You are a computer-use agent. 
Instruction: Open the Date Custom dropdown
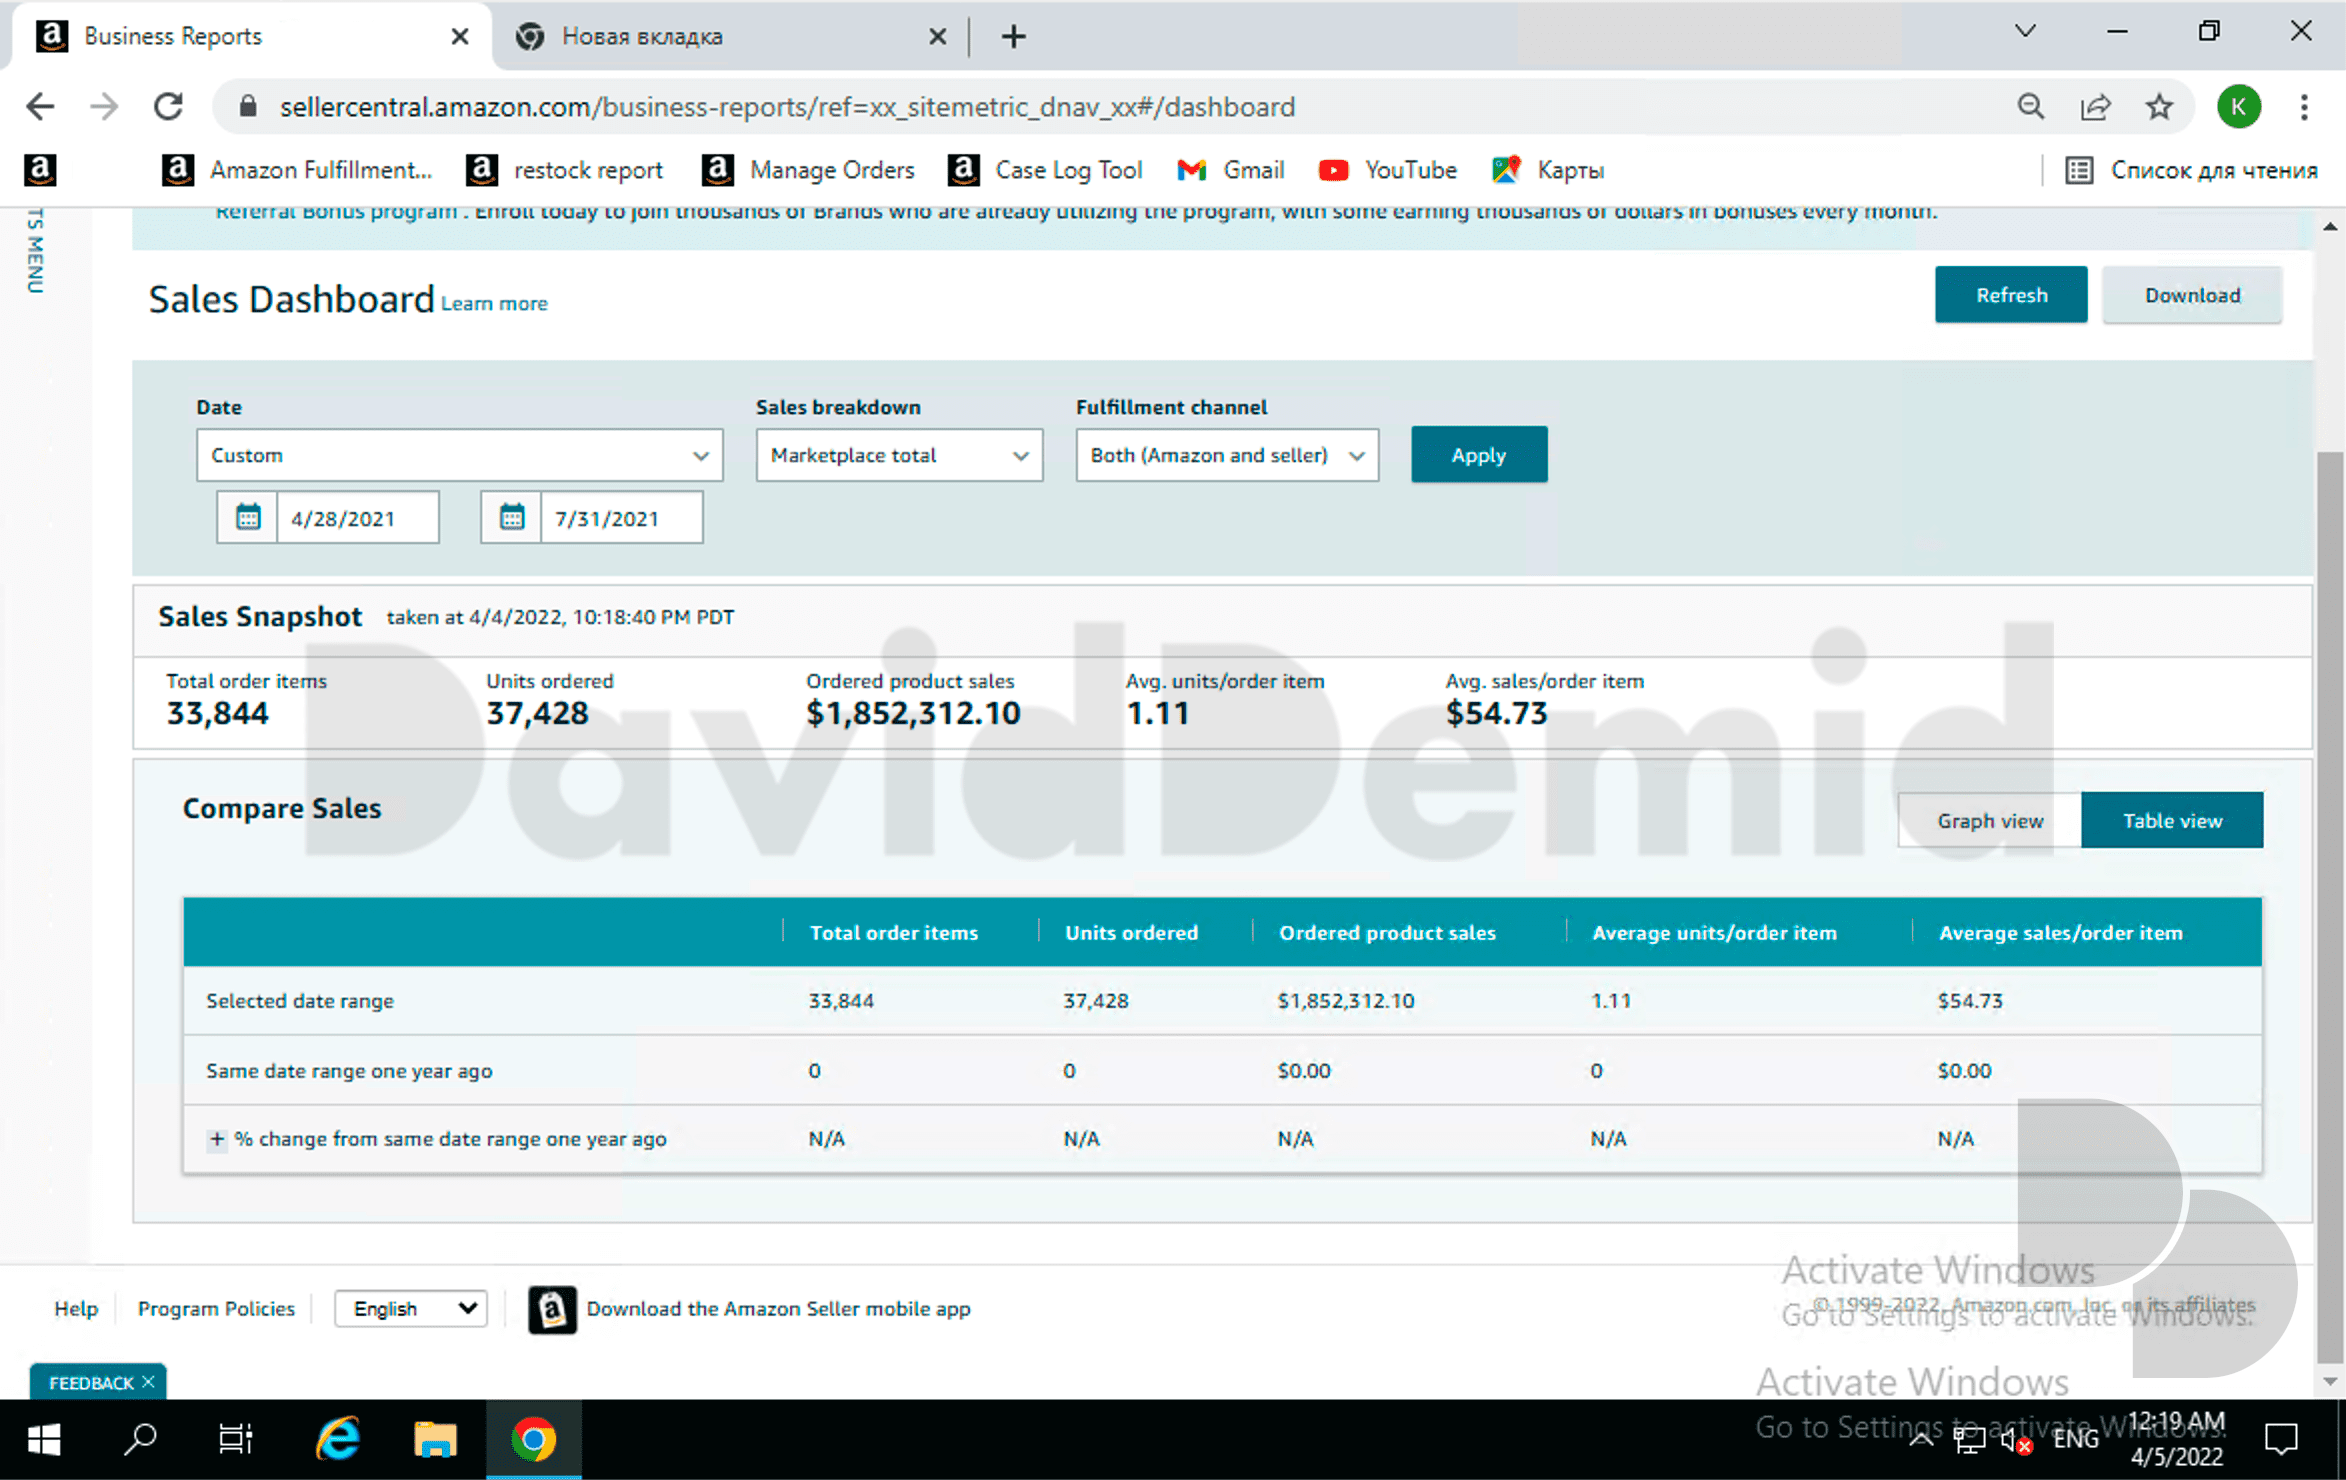[460, 455]
